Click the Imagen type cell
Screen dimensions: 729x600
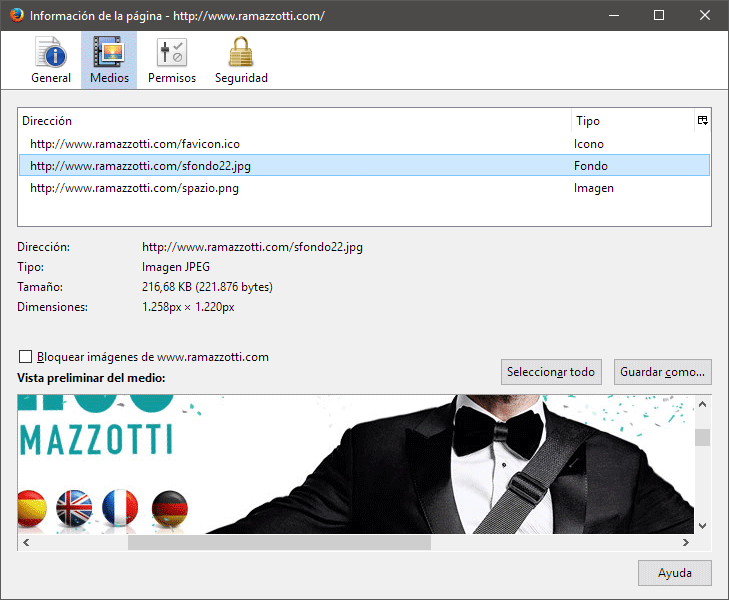(594, 188)
